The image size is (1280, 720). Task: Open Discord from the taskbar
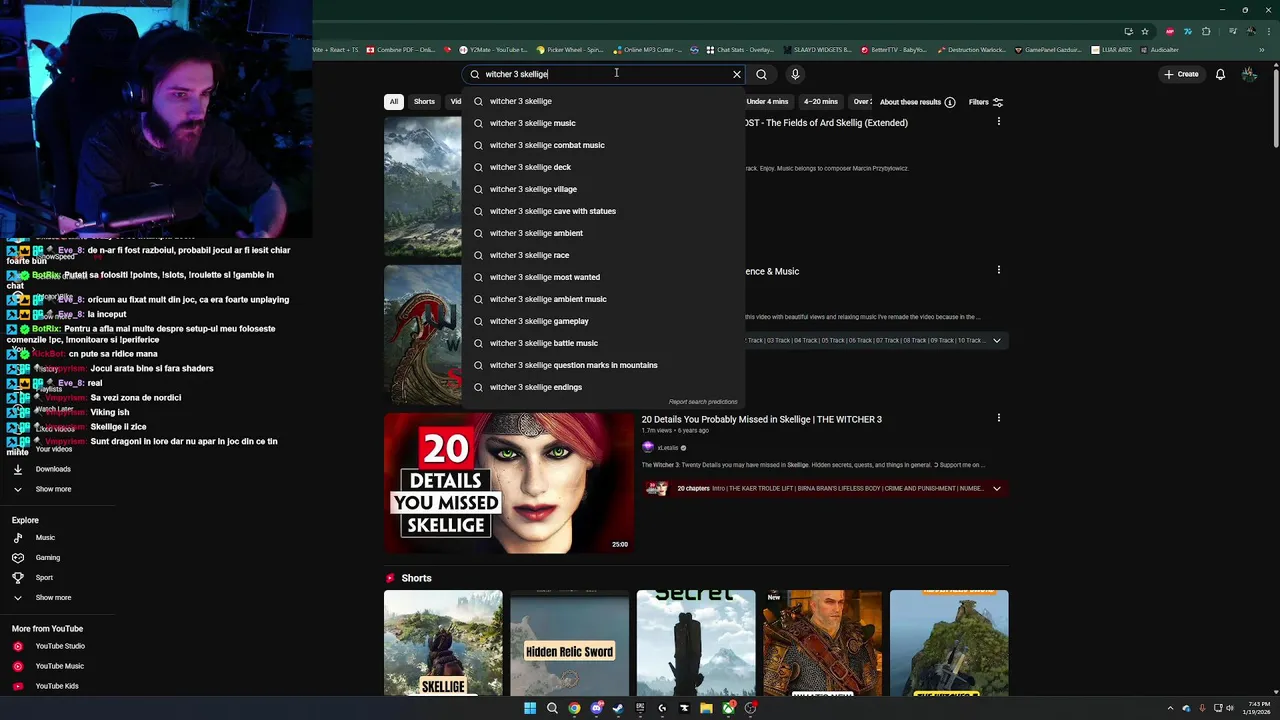click(x=596, y=708)
